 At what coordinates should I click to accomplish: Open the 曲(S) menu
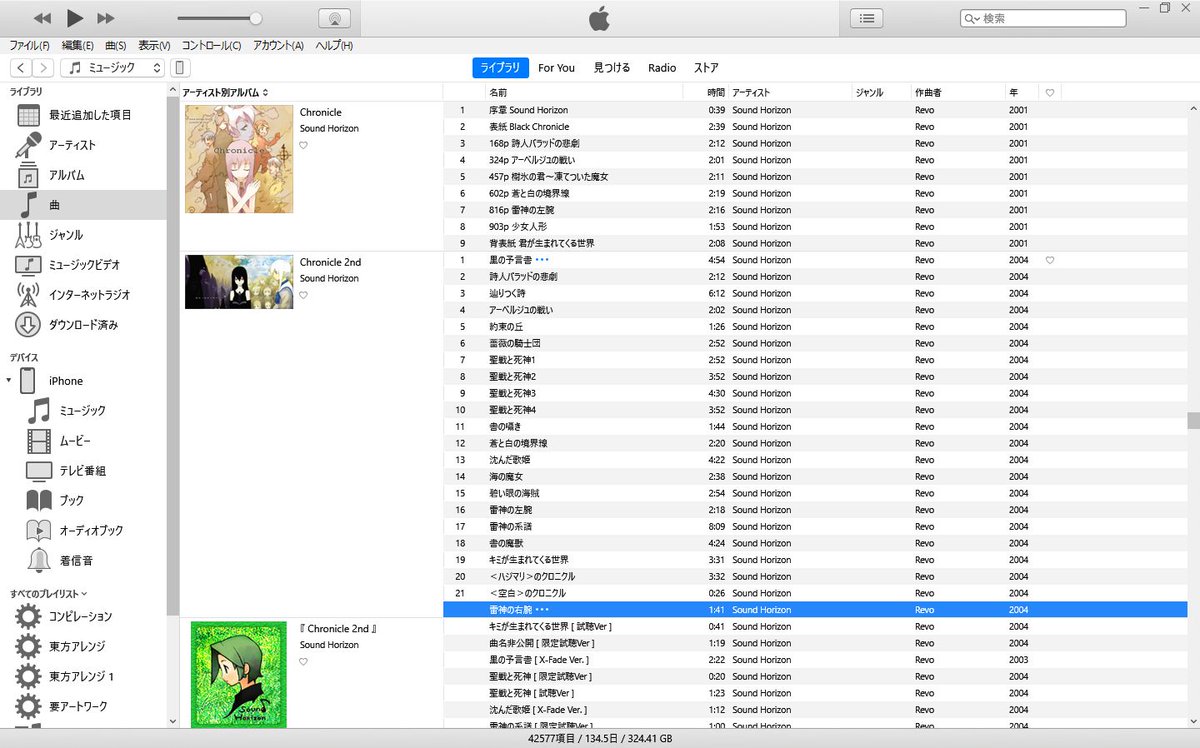pos(116,46)
